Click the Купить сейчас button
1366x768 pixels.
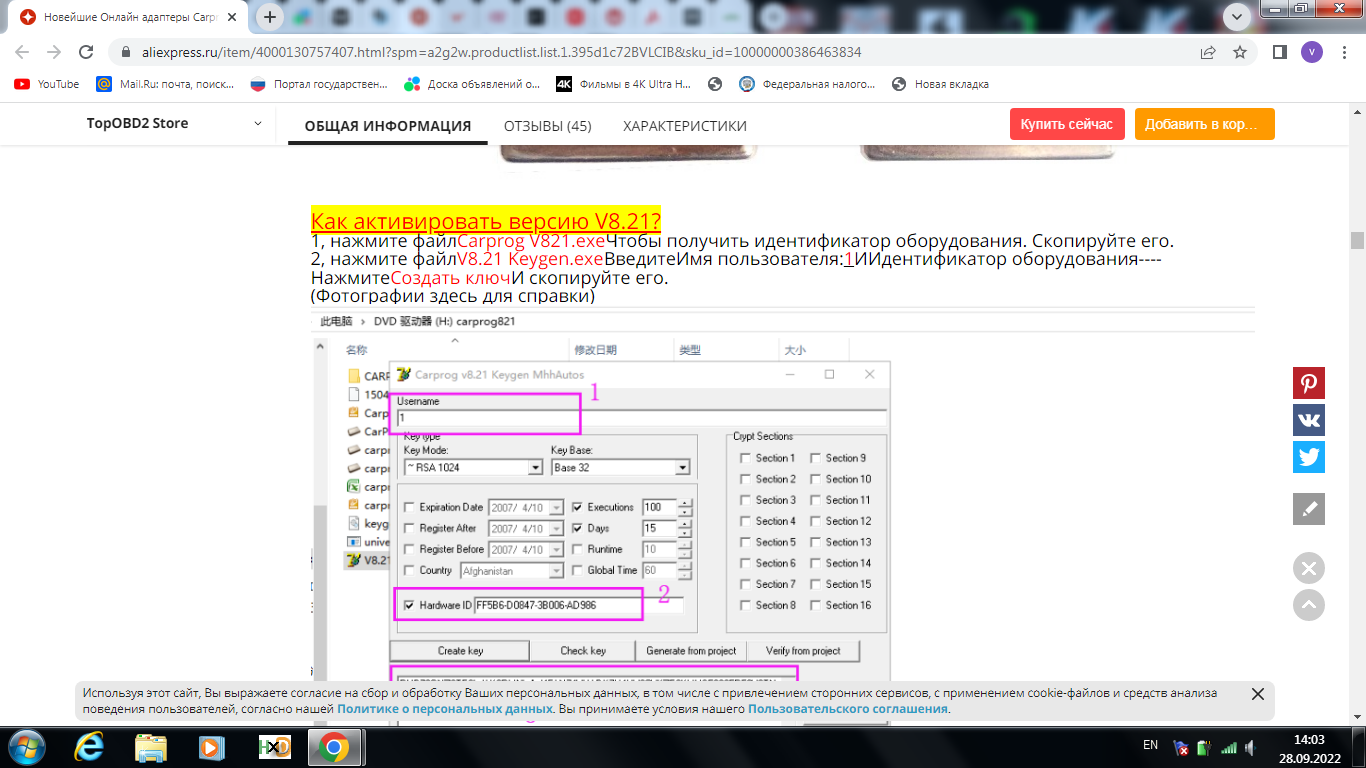click(x=1067, y=124)
